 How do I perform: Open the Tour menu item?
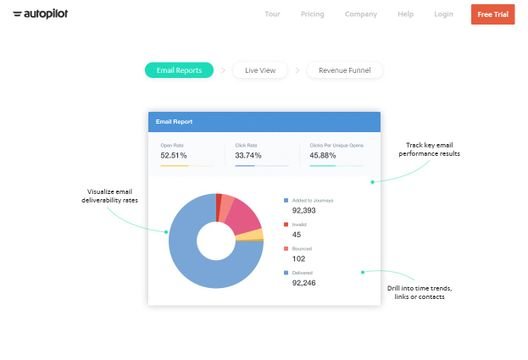272,14
